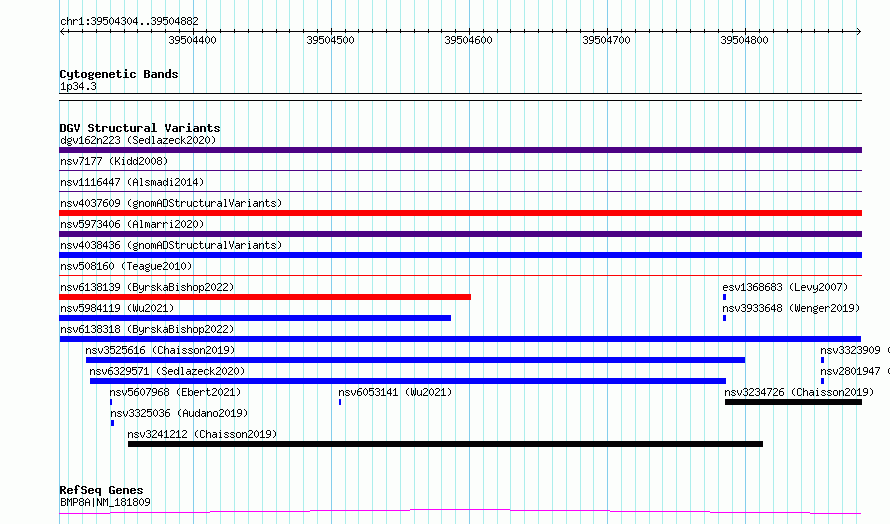
Task: Click nsv6053141 (Wu2021) label
Action: pyautogui.click(x=395, y=392)
